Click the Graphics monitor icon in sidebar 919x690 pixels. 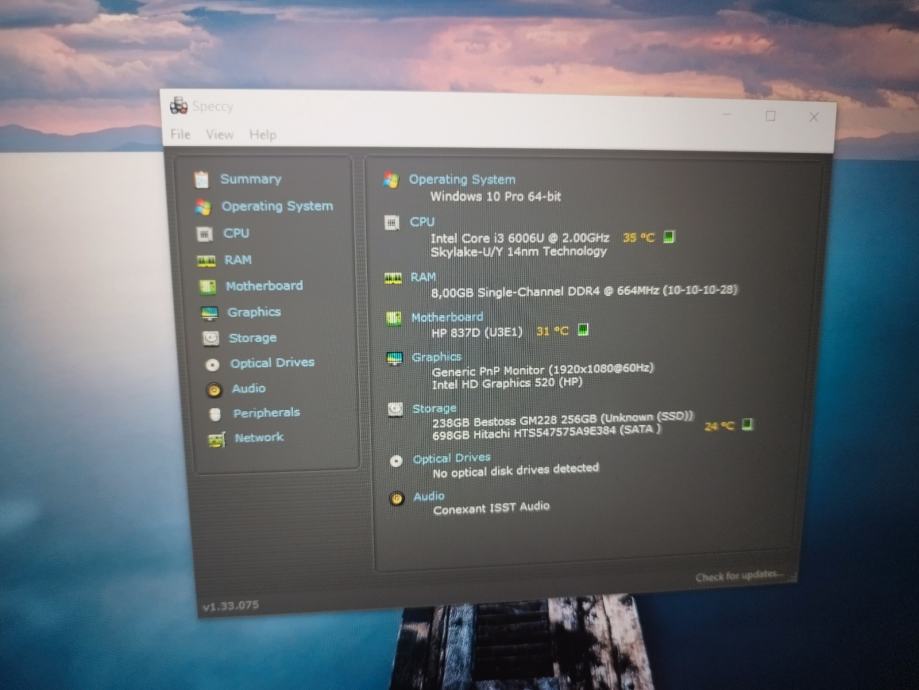[x=209, y=313]
